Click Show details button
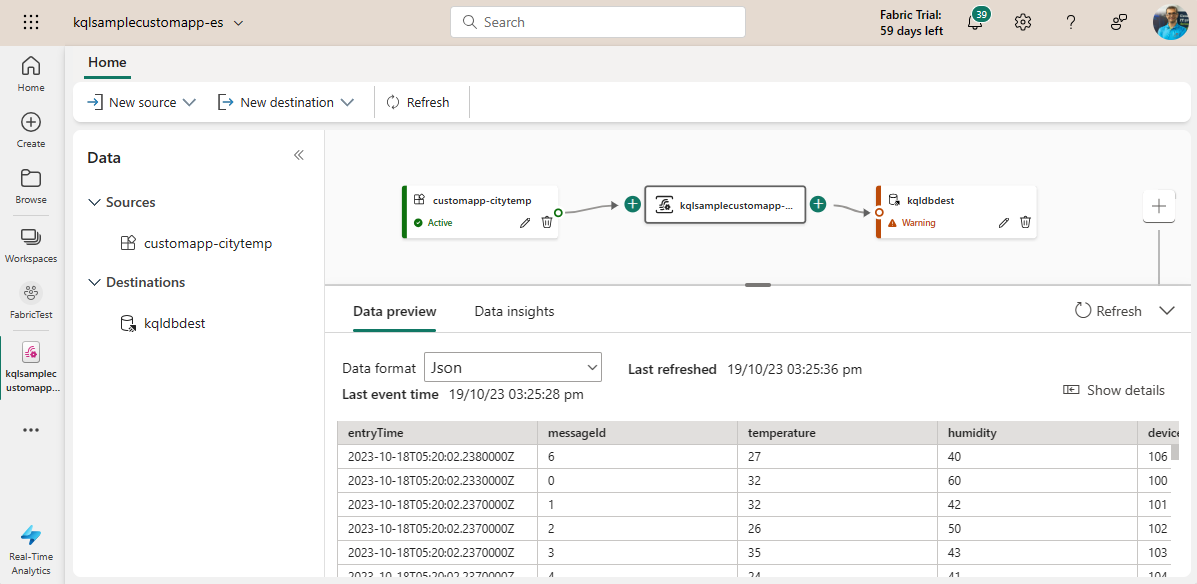The image size is (1197, 584). 1114,390
